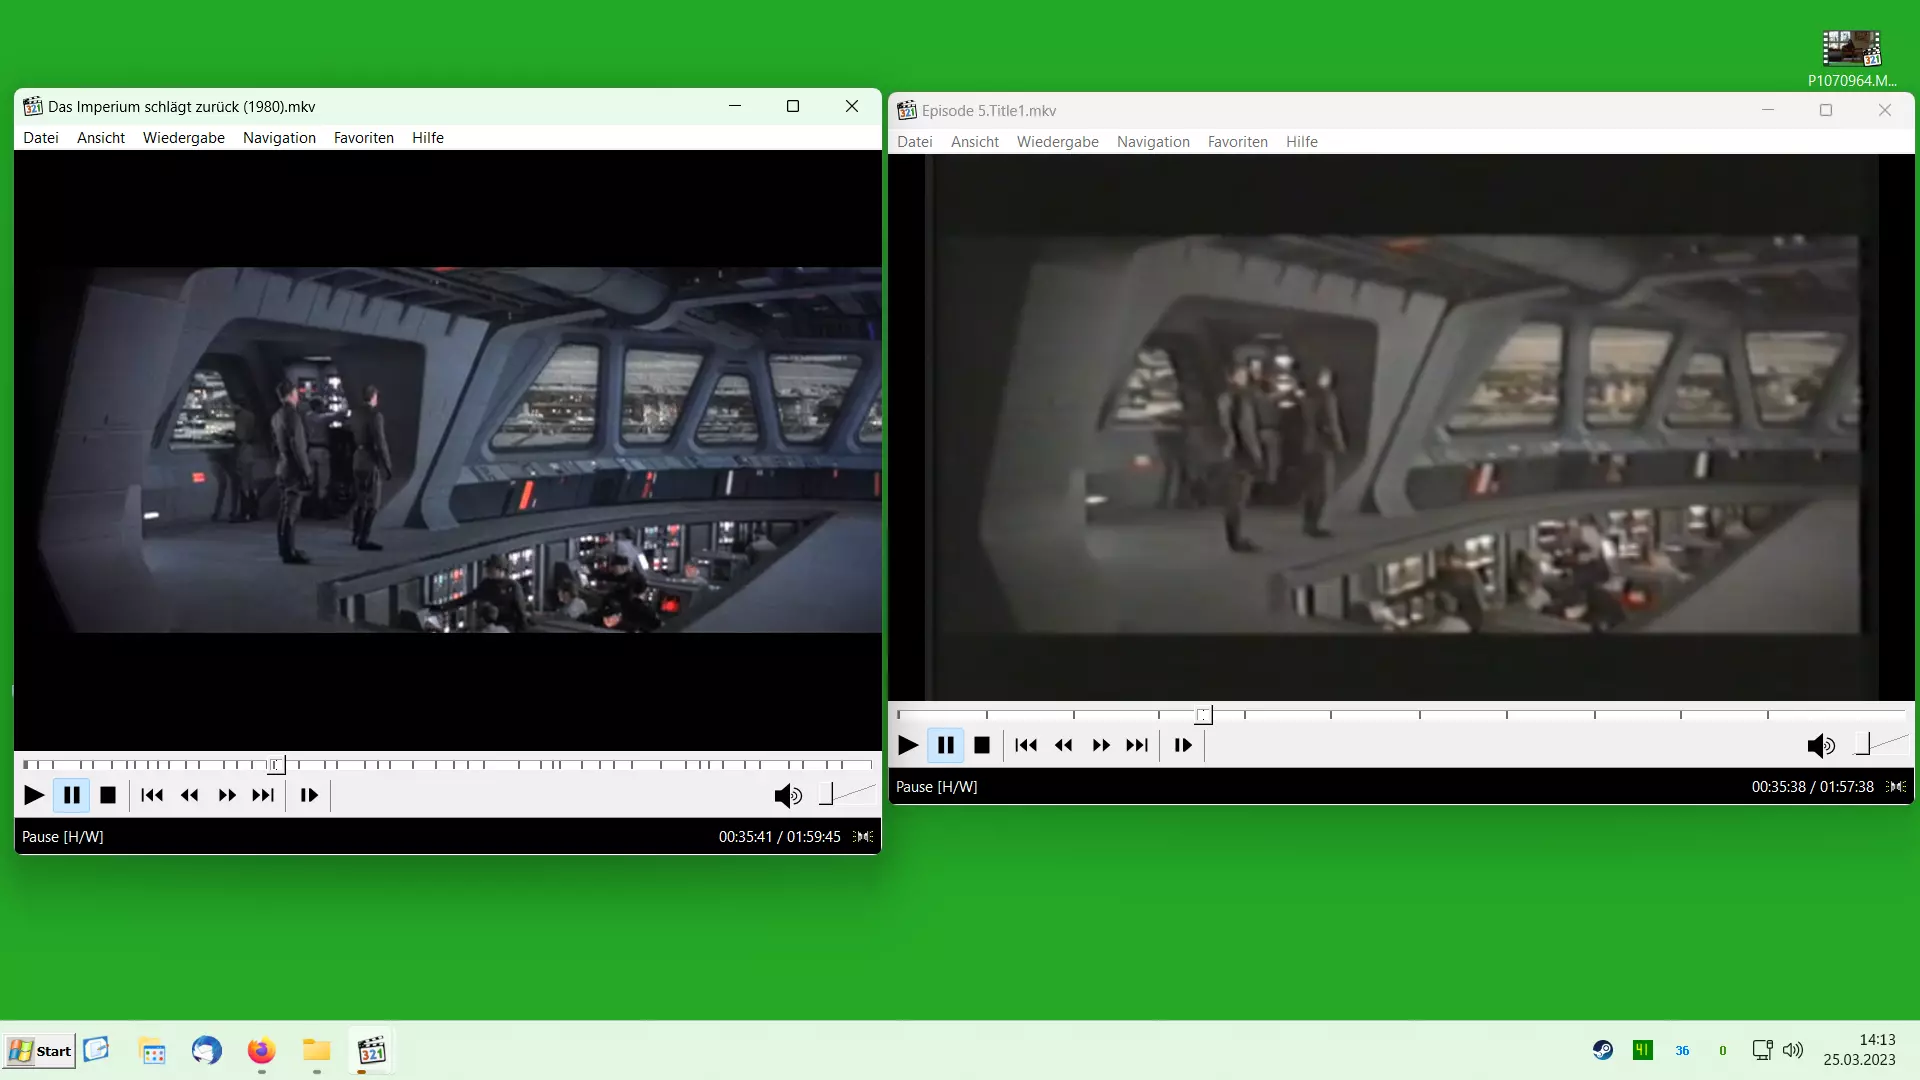Close the Episode 5 window

[x=1885, y=110]
